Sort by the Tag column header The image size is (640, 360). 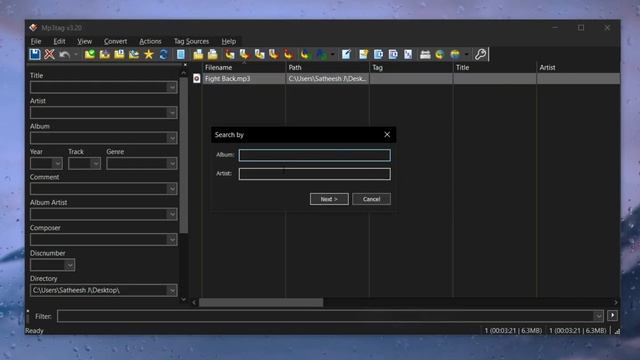pos(411,67)
